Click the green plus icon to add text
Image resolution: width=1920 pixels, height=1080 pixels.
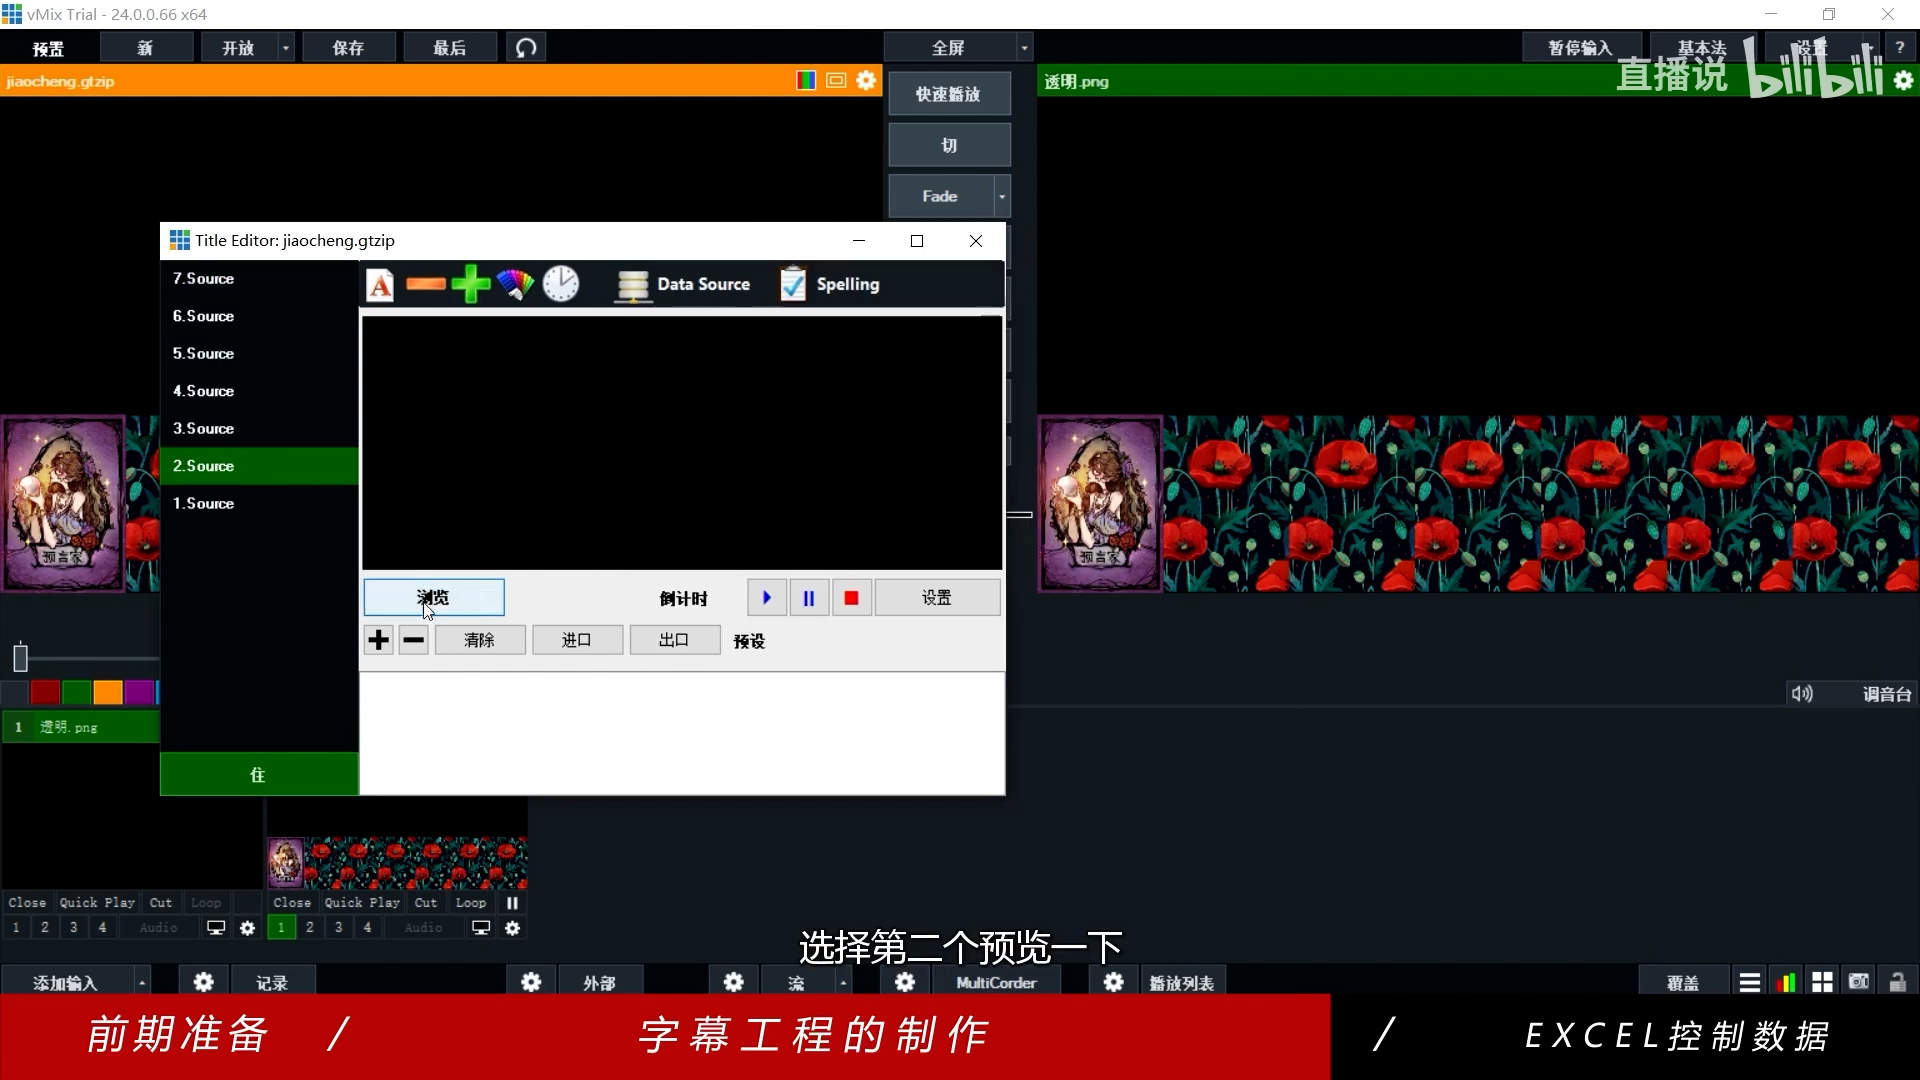click(x=470, y=284)
